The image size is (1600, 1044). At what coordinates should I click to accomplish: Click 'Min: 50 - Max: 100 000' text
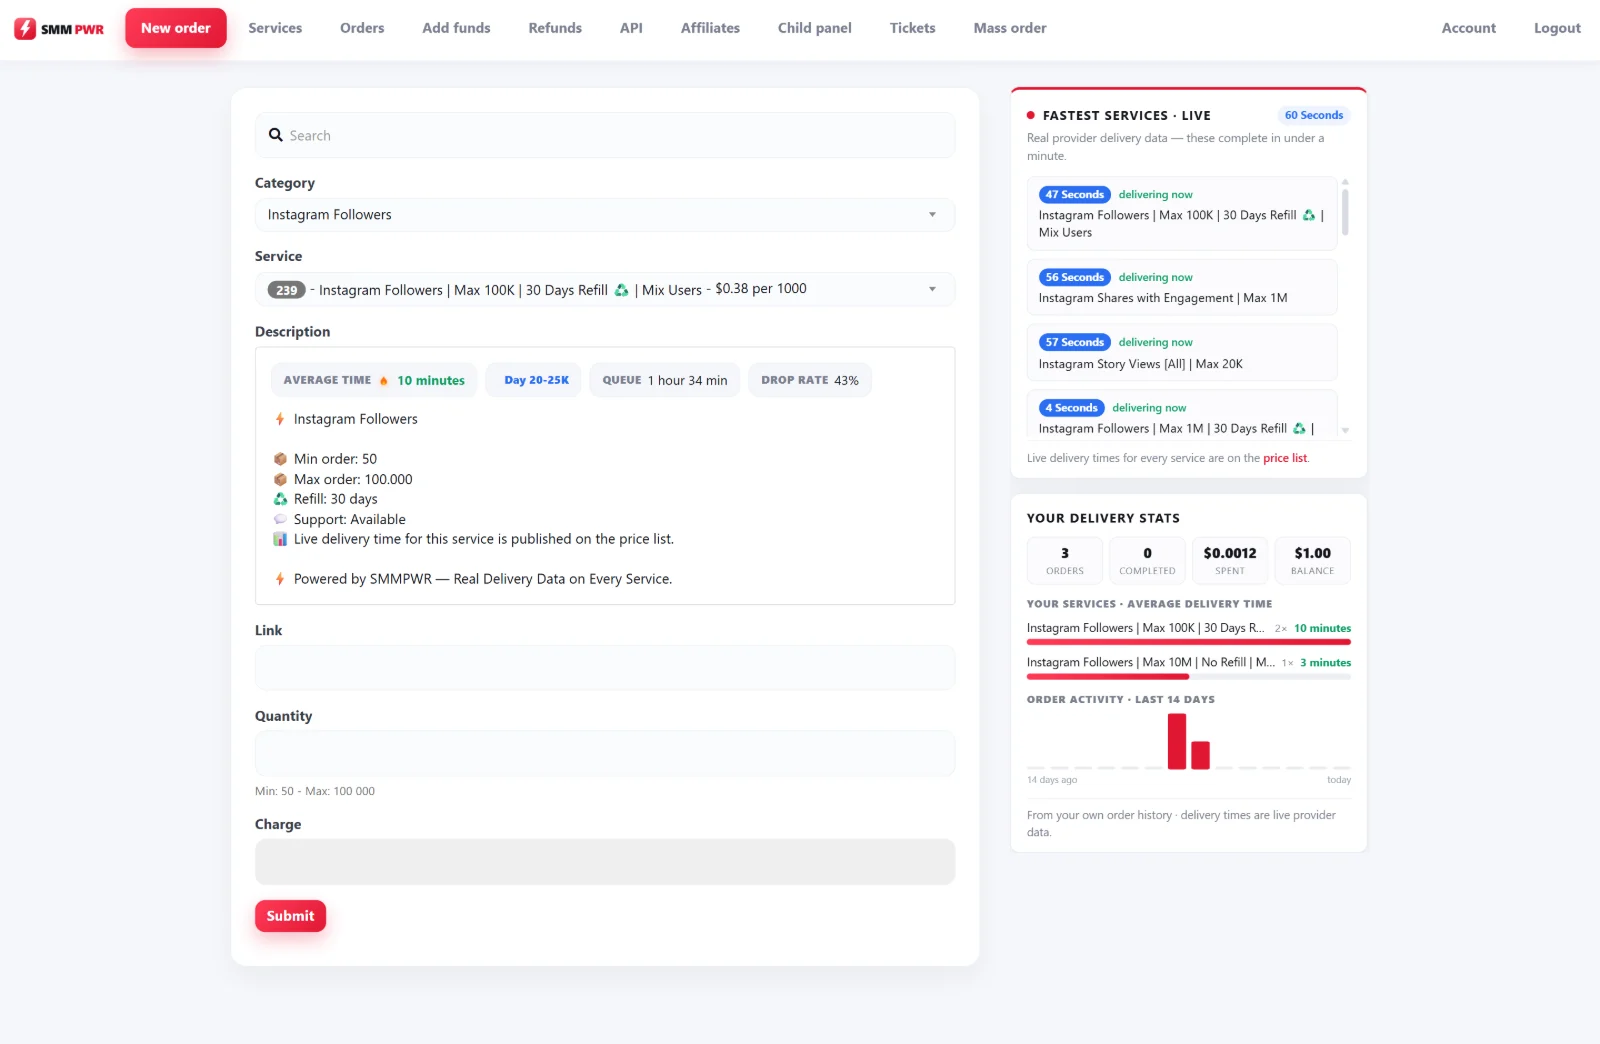tap(315, 791)
